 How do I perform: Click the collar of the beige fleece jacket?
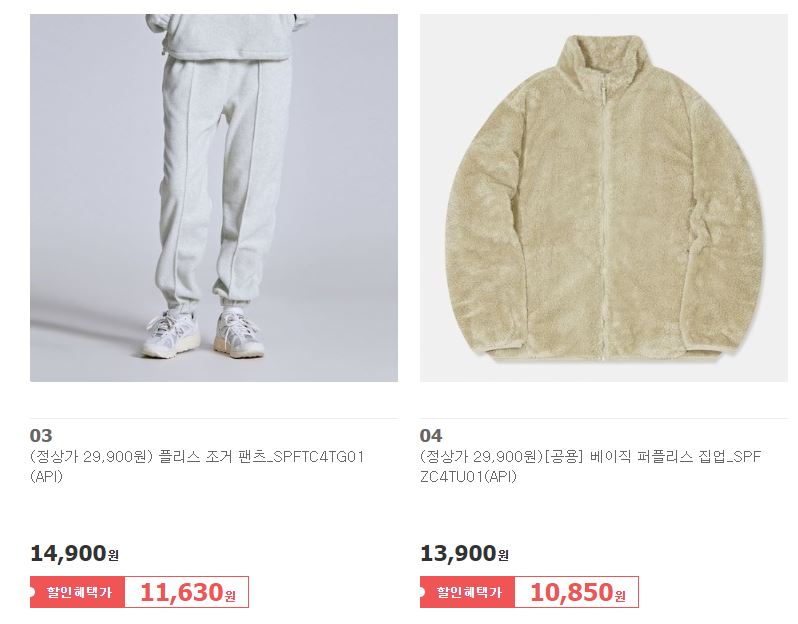[x=603, y=55]
